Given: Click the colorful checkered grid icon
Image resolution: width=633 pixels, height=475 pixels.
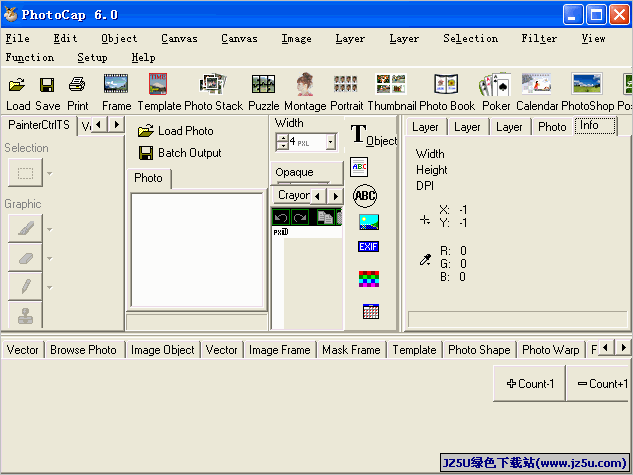Looking at the screenshot, I should point(369,279).
